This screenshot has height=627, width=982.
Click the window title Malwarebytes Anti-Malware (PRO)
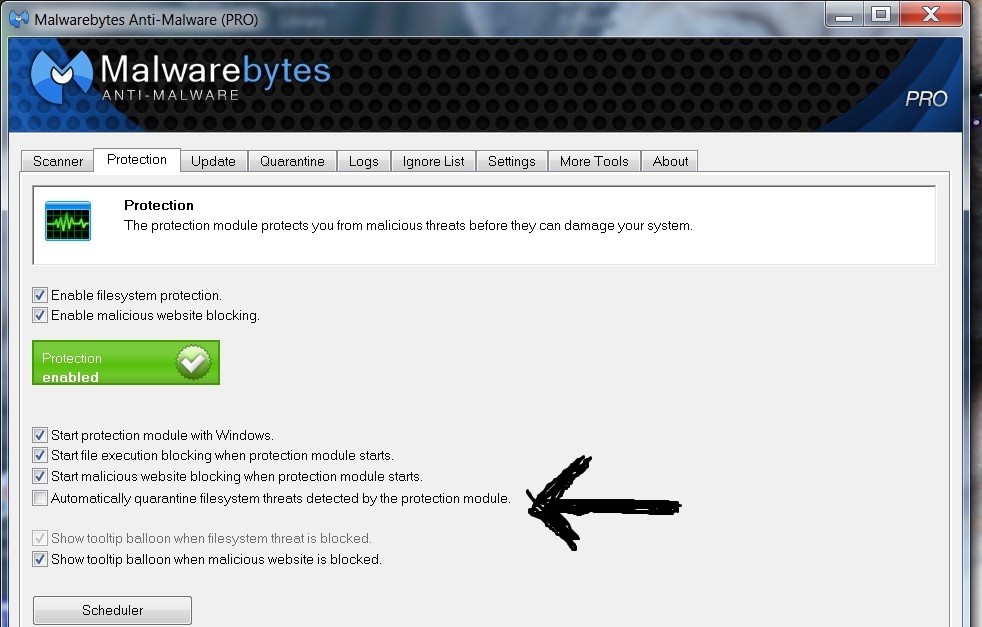146,19
